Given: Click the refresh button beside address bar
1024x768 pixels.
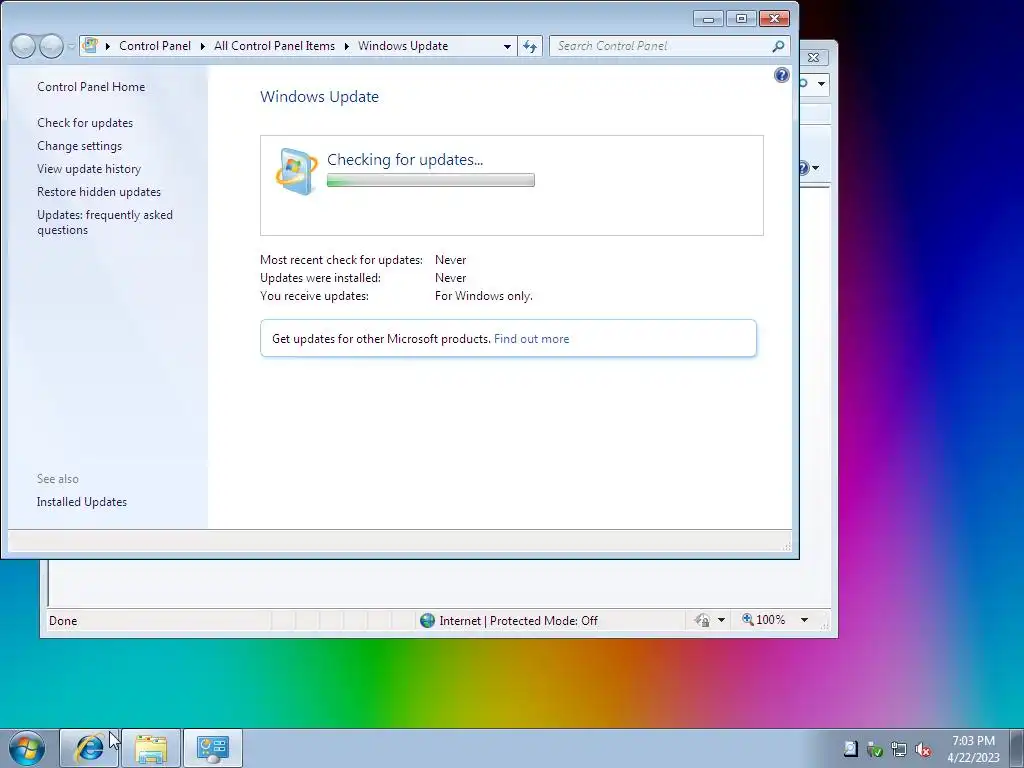Looking at the screenshot, I should (530, 46).
